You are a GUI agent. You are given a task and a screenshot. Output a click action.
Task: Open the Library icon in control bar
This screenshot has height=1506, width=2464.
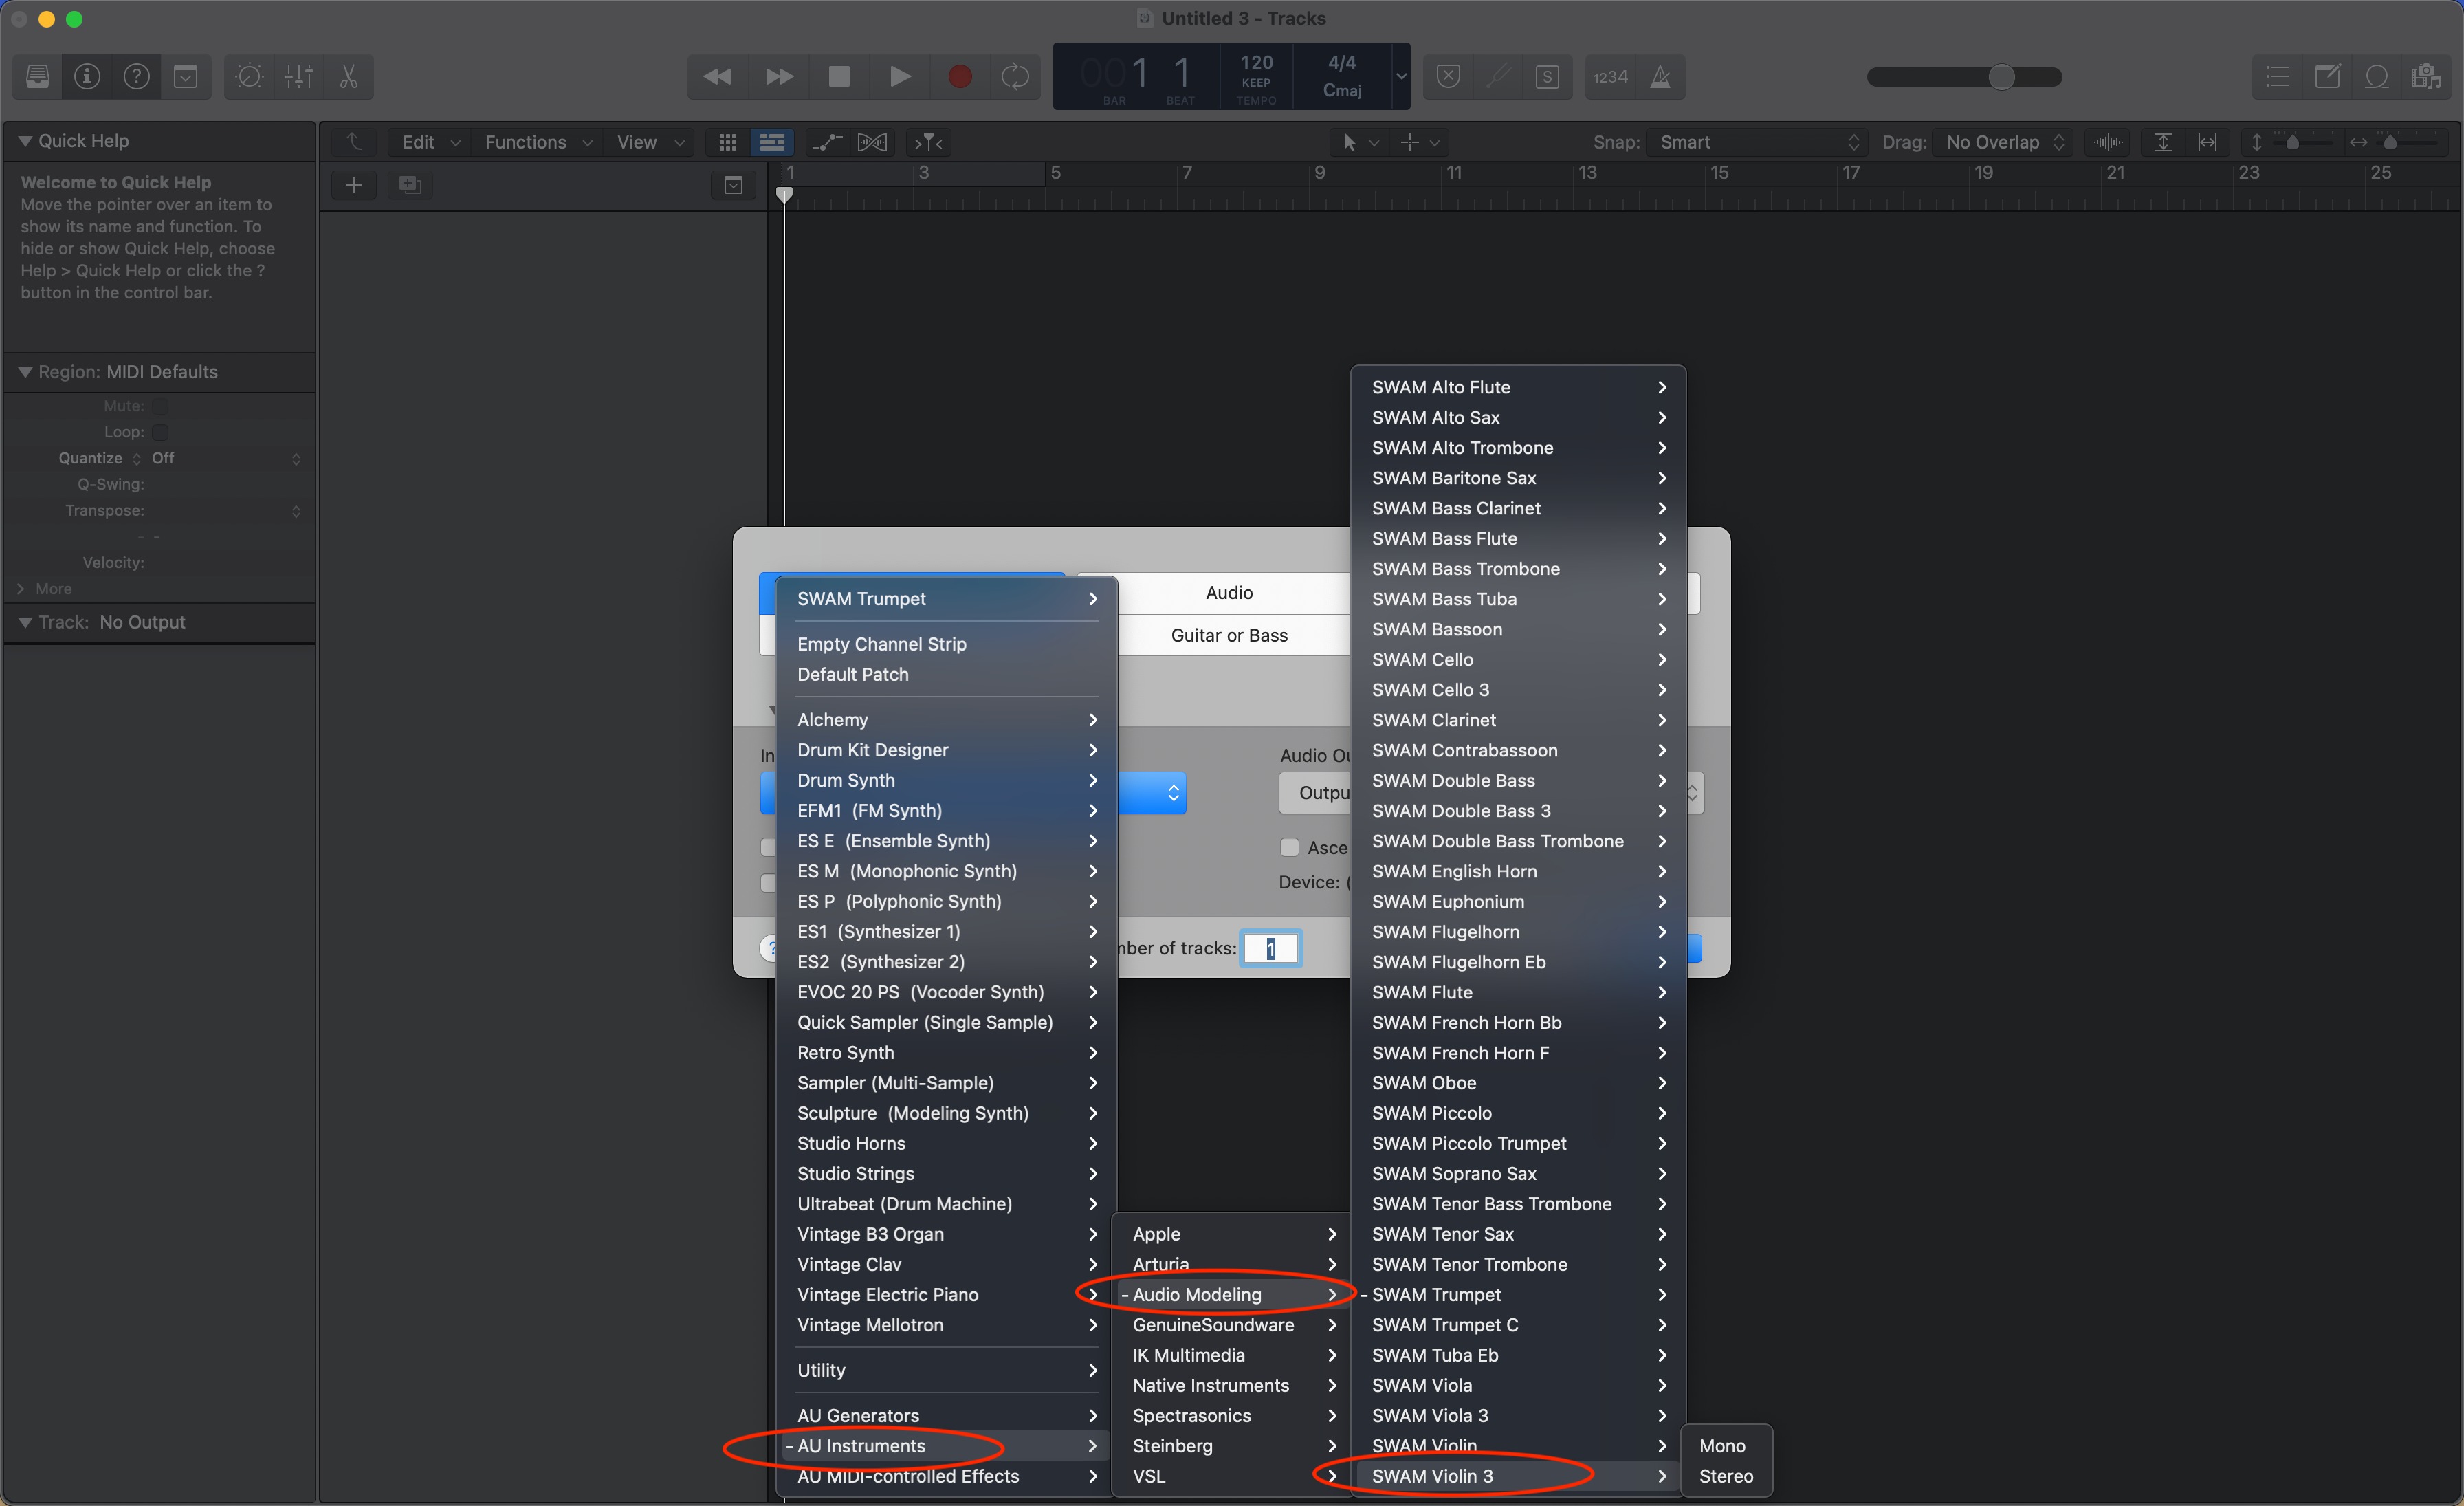(38, 77)
